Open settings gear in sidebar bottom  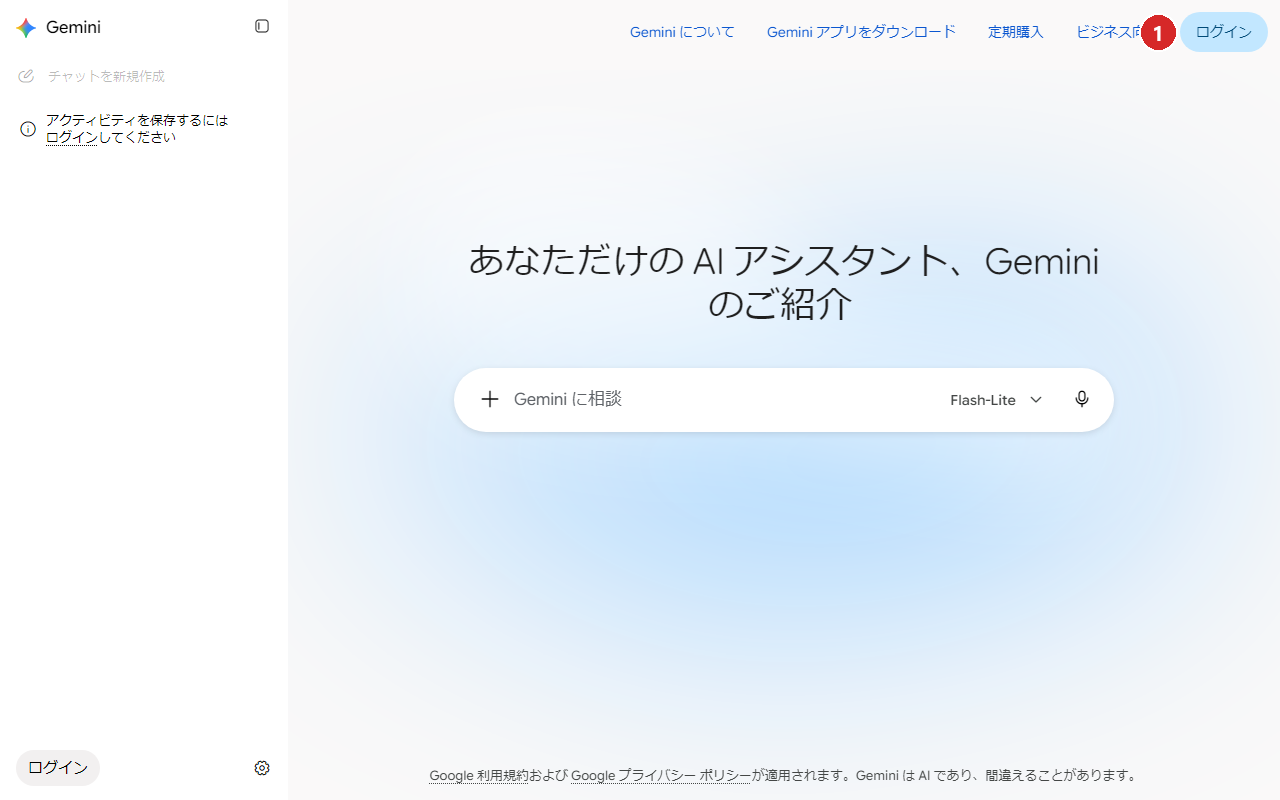pyautogui.click(x=262, y=768)
